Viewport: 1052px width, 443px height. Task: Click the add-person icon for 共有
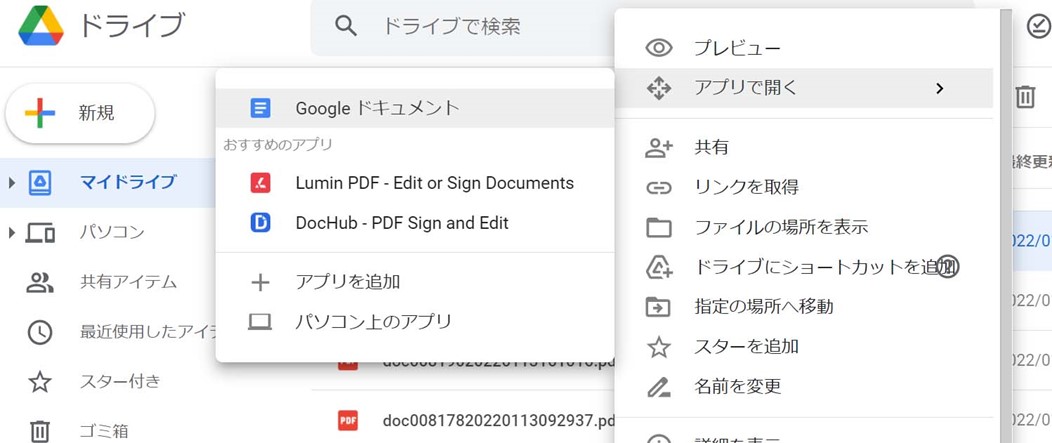tap(659, 148)
